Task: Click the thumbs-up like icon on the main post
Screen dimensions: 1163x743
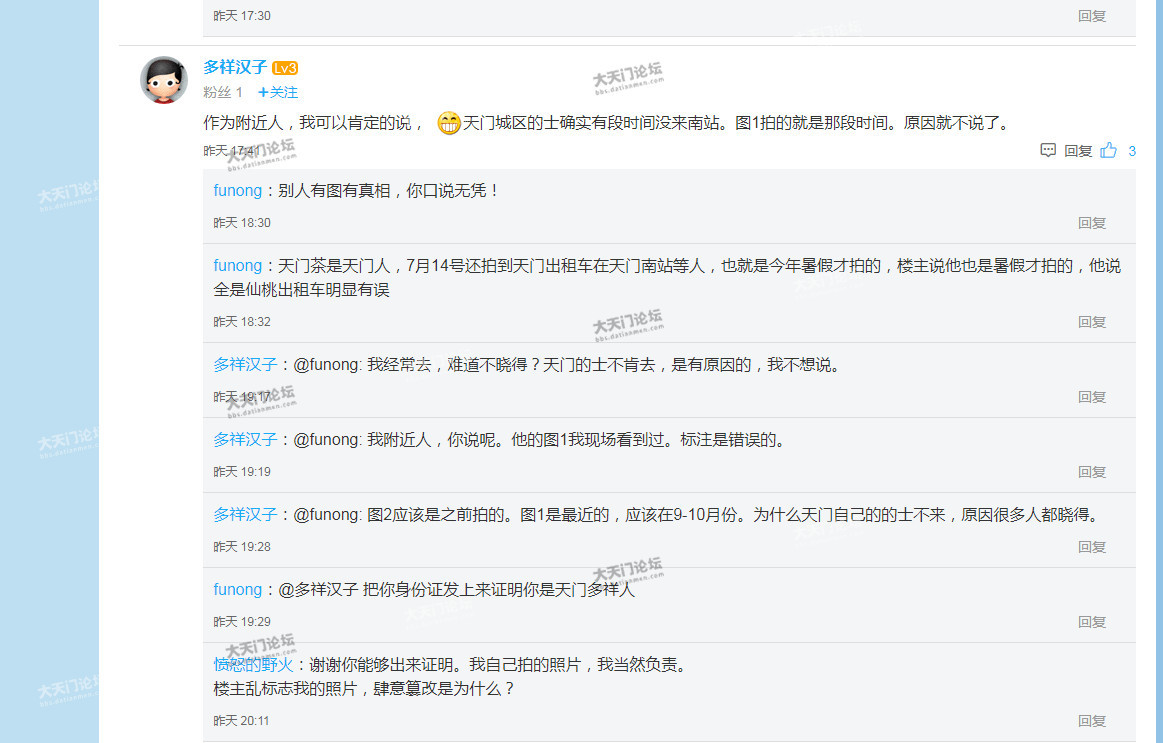Action: pos(1108,150)
